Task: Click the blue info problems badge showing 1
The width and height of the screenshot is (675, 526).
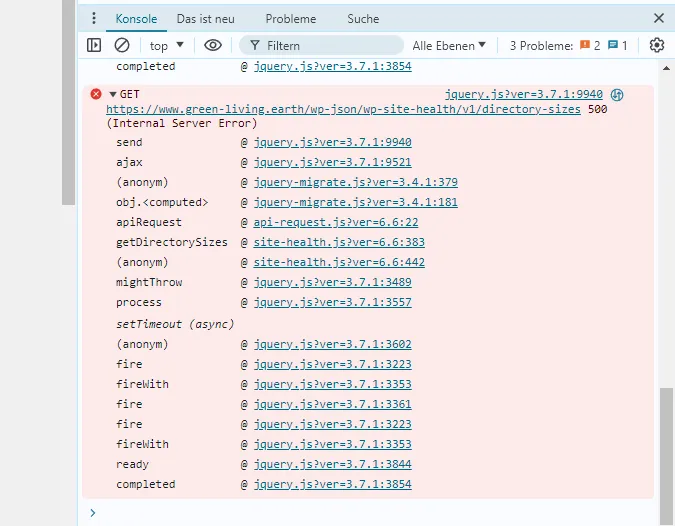Action: pos(617,45)
